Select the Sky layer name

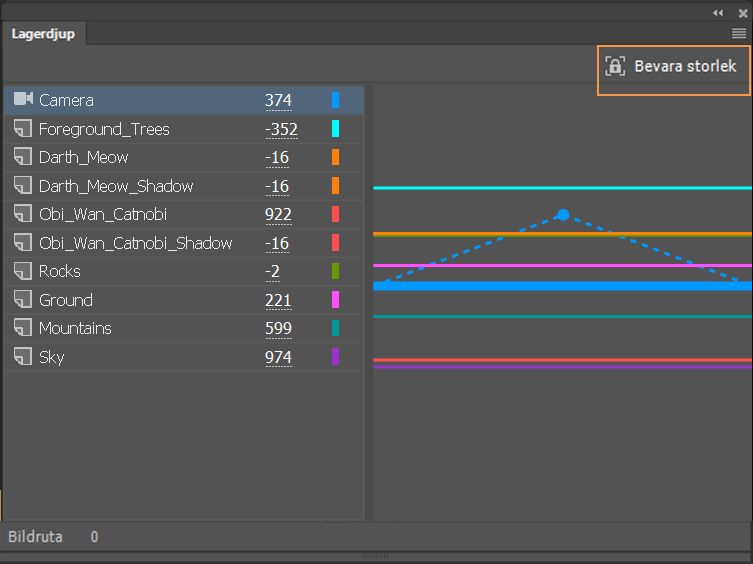coord(51,357)
